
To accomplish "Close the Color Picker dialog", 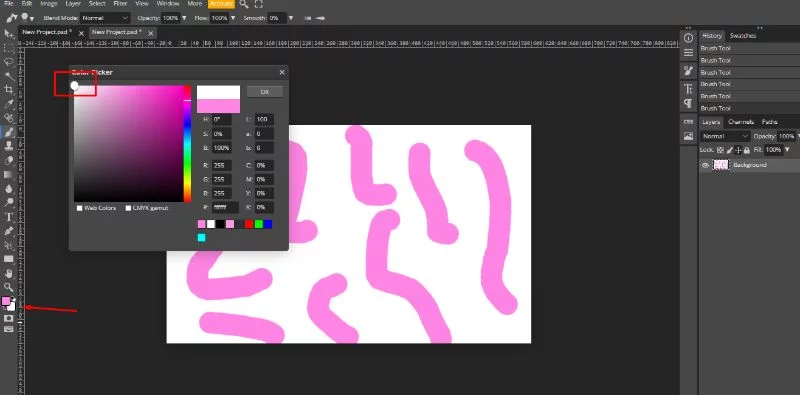I will coord(282,72).
